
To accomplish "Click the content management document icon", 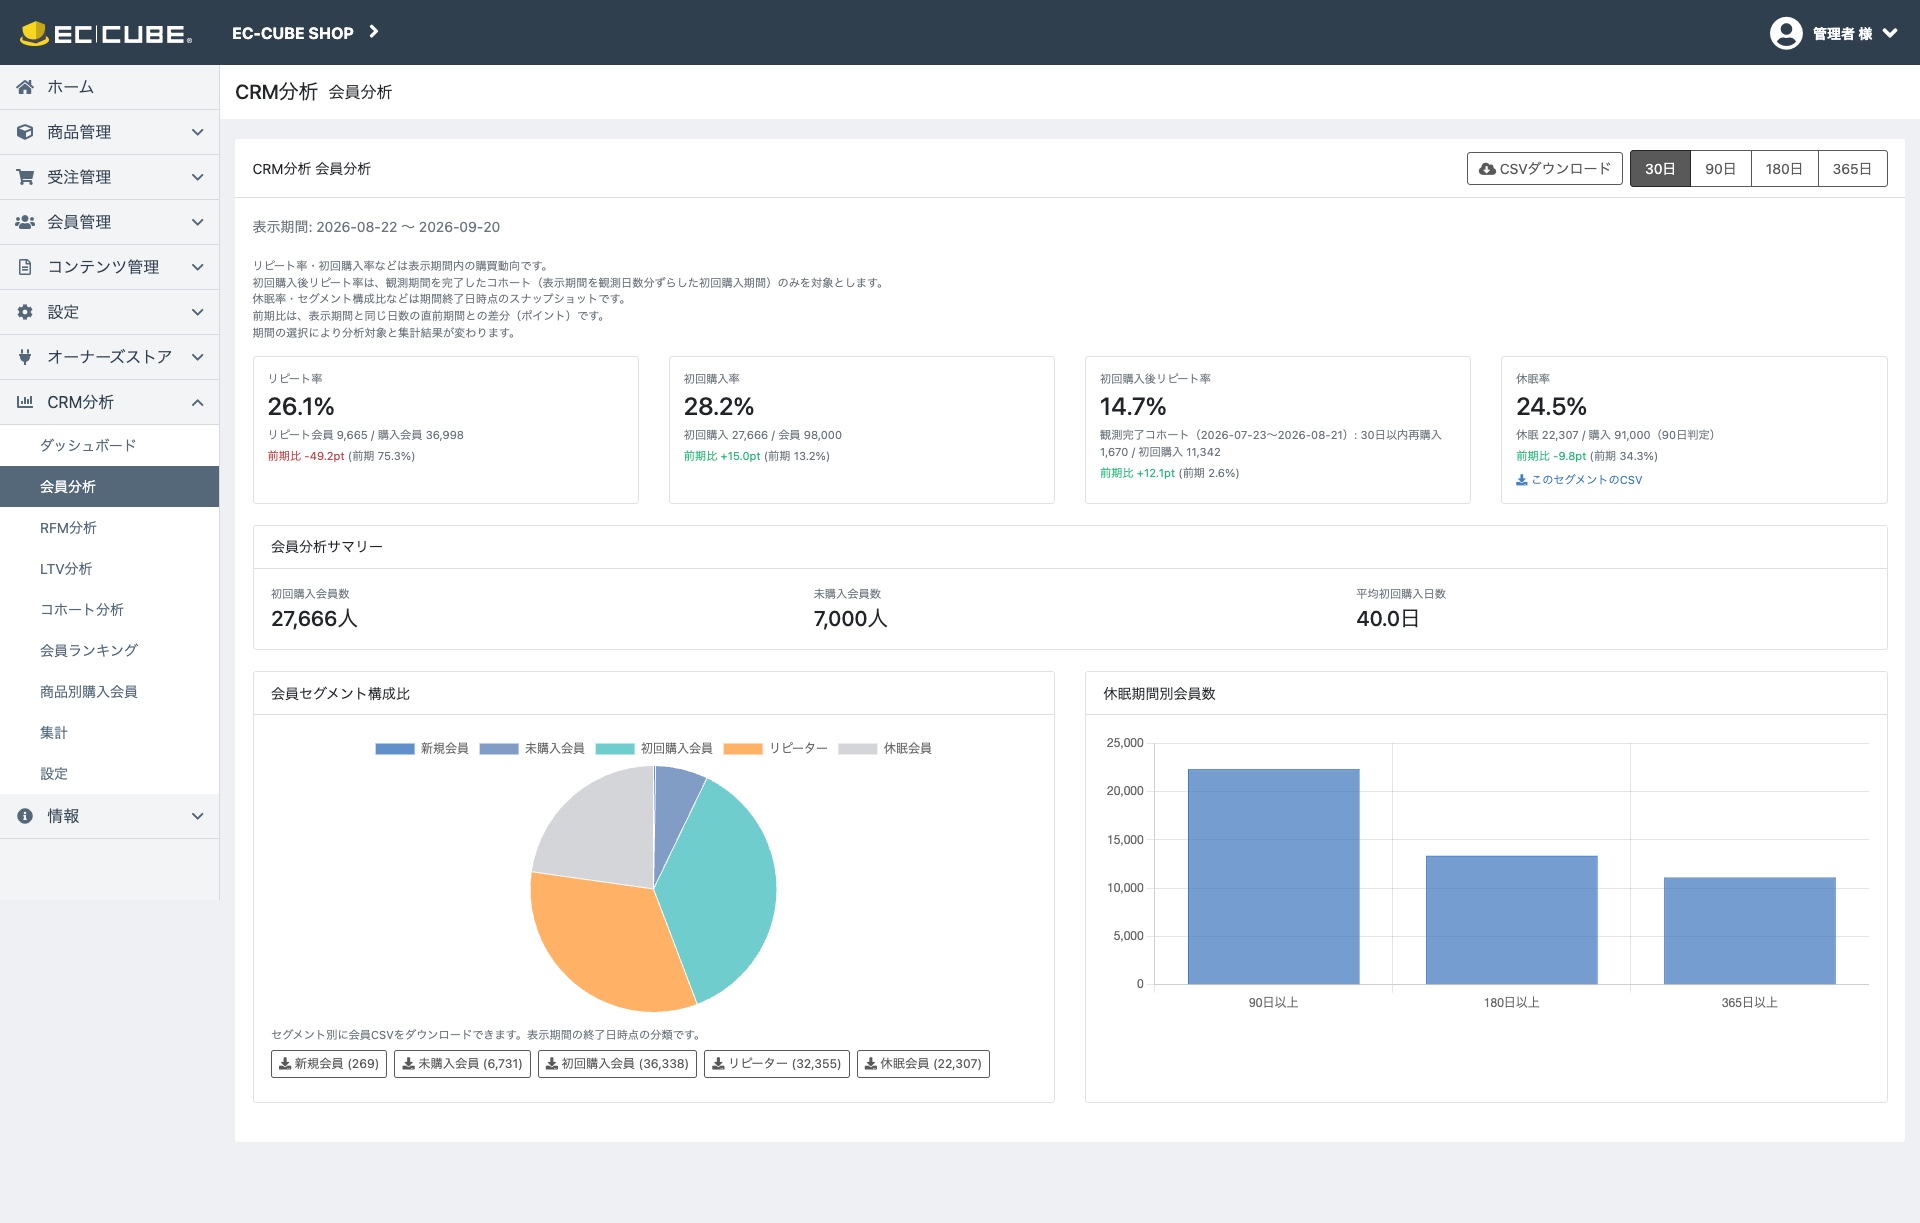I will pyautogui.click(x=25, y=267).
